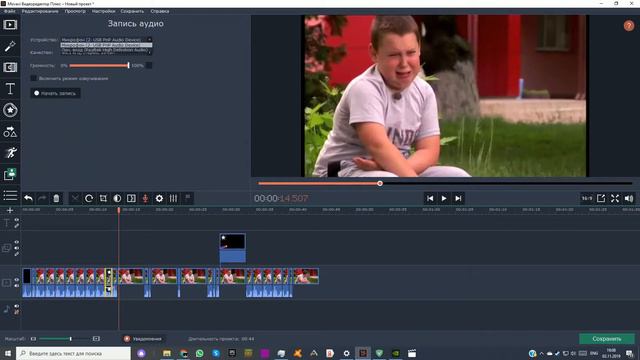Open the Audio equalizer sliders tool

173,198
